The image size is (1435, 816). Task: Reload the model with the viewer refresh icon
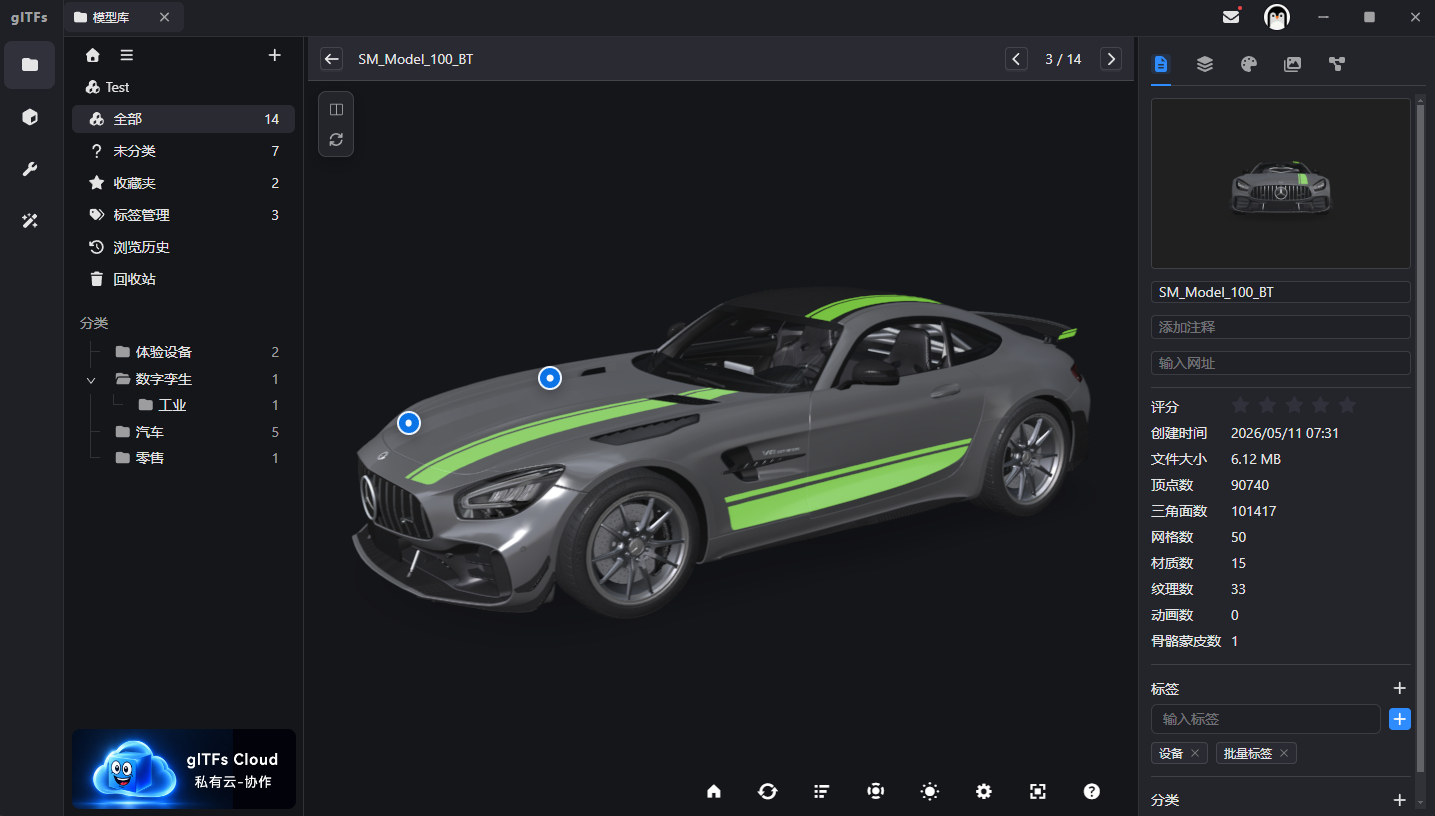coord(336,140)
